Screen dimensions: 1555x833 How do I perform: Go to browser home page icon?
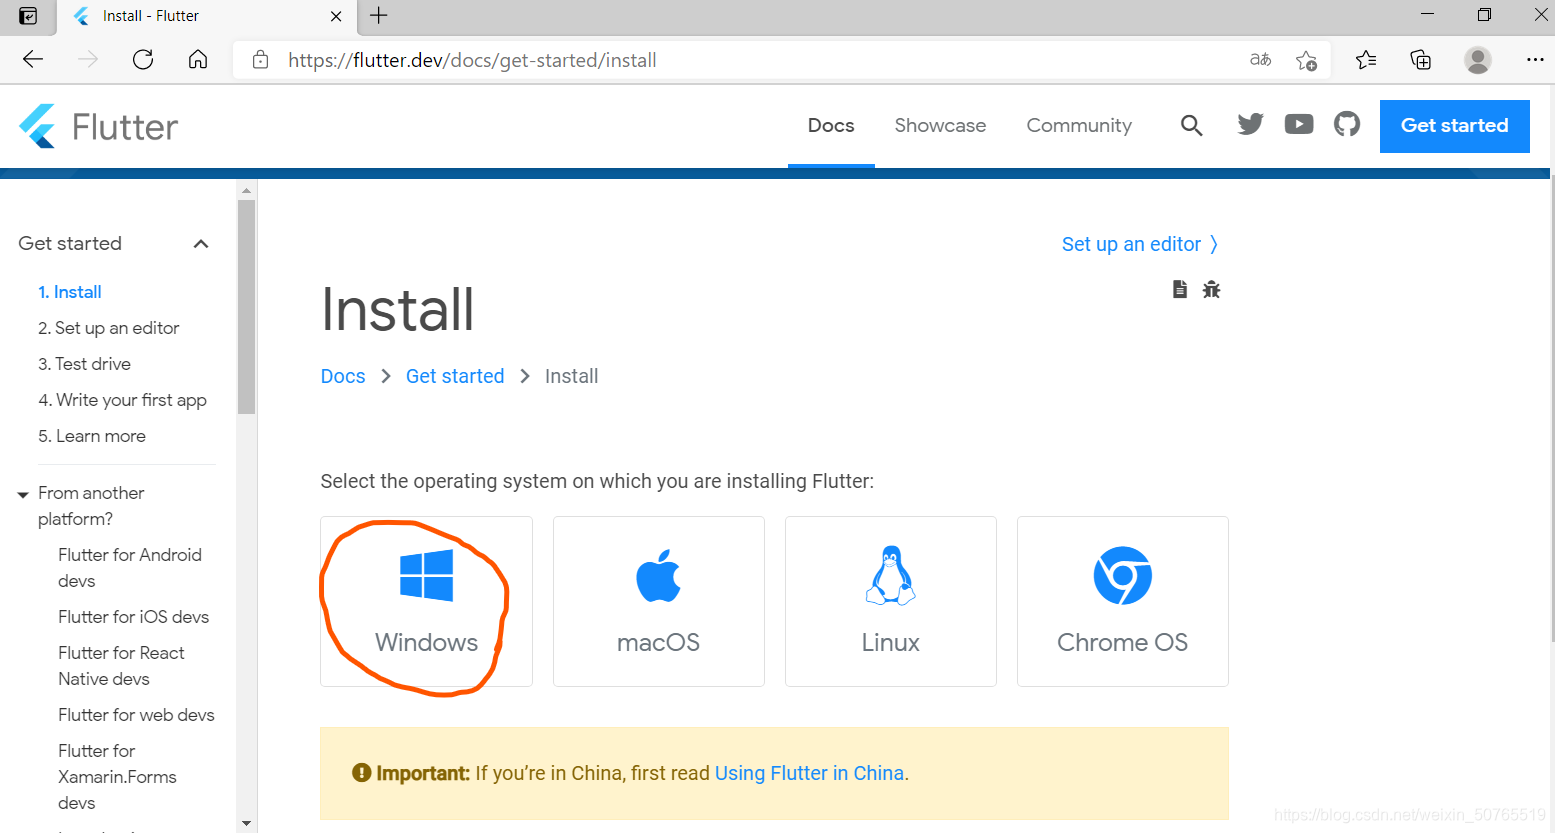click(198, 60)
